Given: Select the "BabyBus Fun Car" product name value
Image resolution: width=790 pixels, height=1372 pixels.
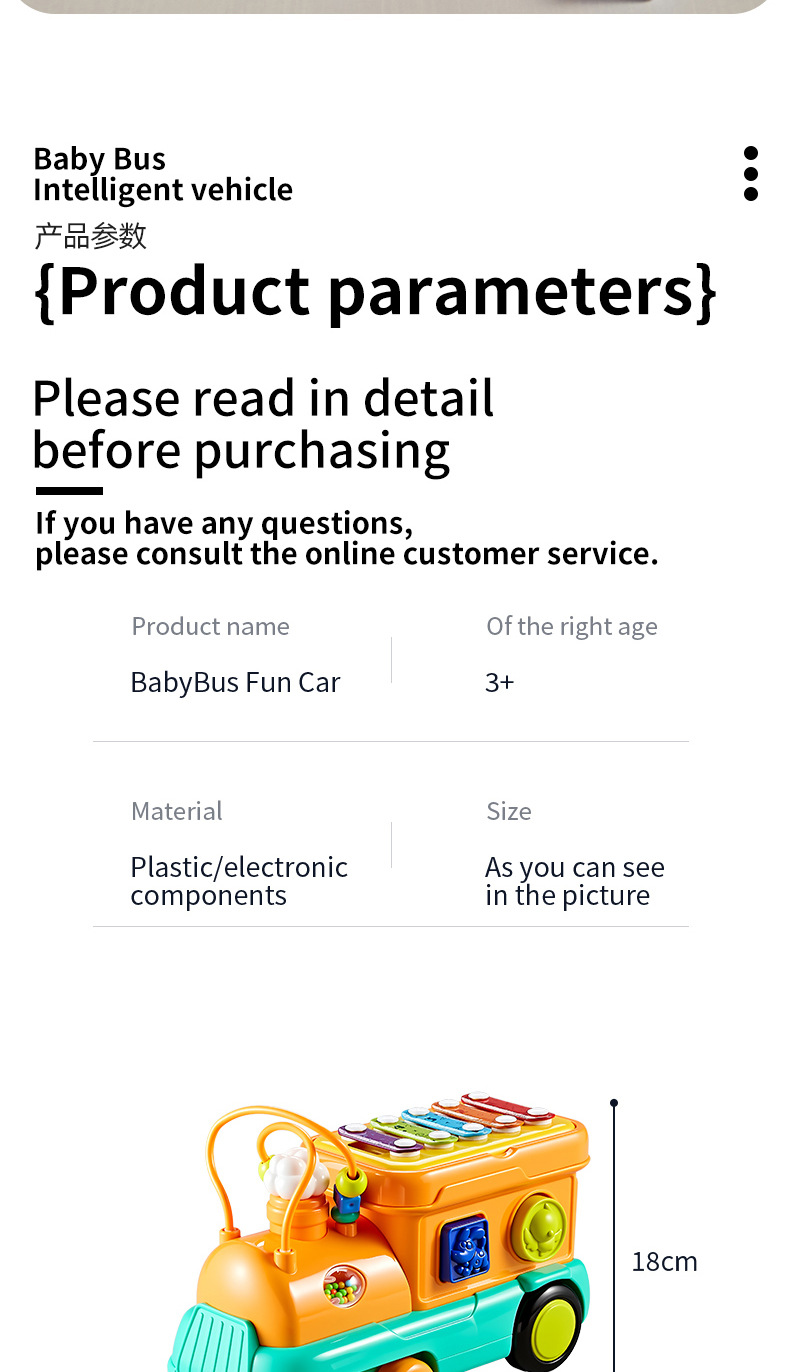Looking at the screenshot, I should tap(235, 682).
